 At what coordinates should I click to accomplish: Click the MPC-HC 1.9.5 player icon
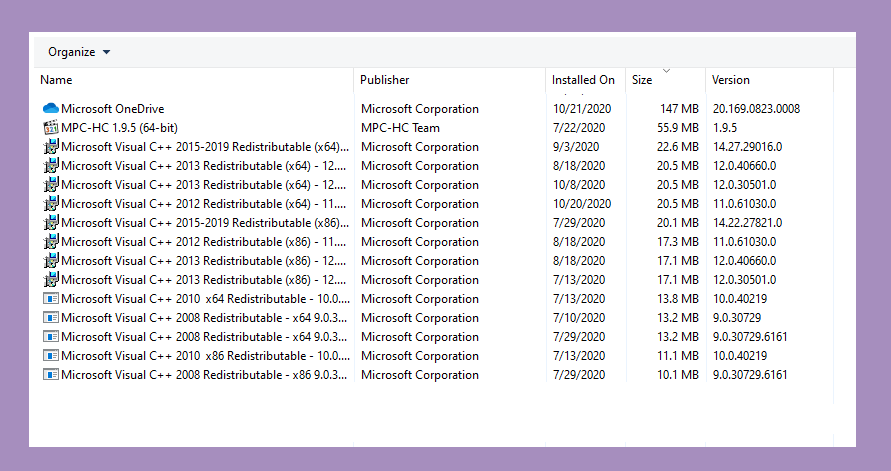coord(51,128)
